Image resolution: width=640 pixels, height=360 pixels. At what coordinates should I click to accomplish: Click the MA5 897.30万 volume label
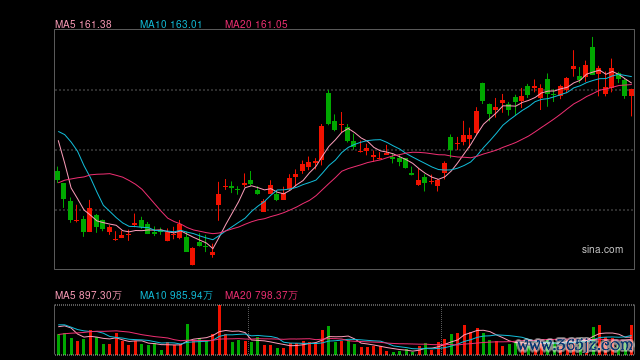[x=89, y=295]
